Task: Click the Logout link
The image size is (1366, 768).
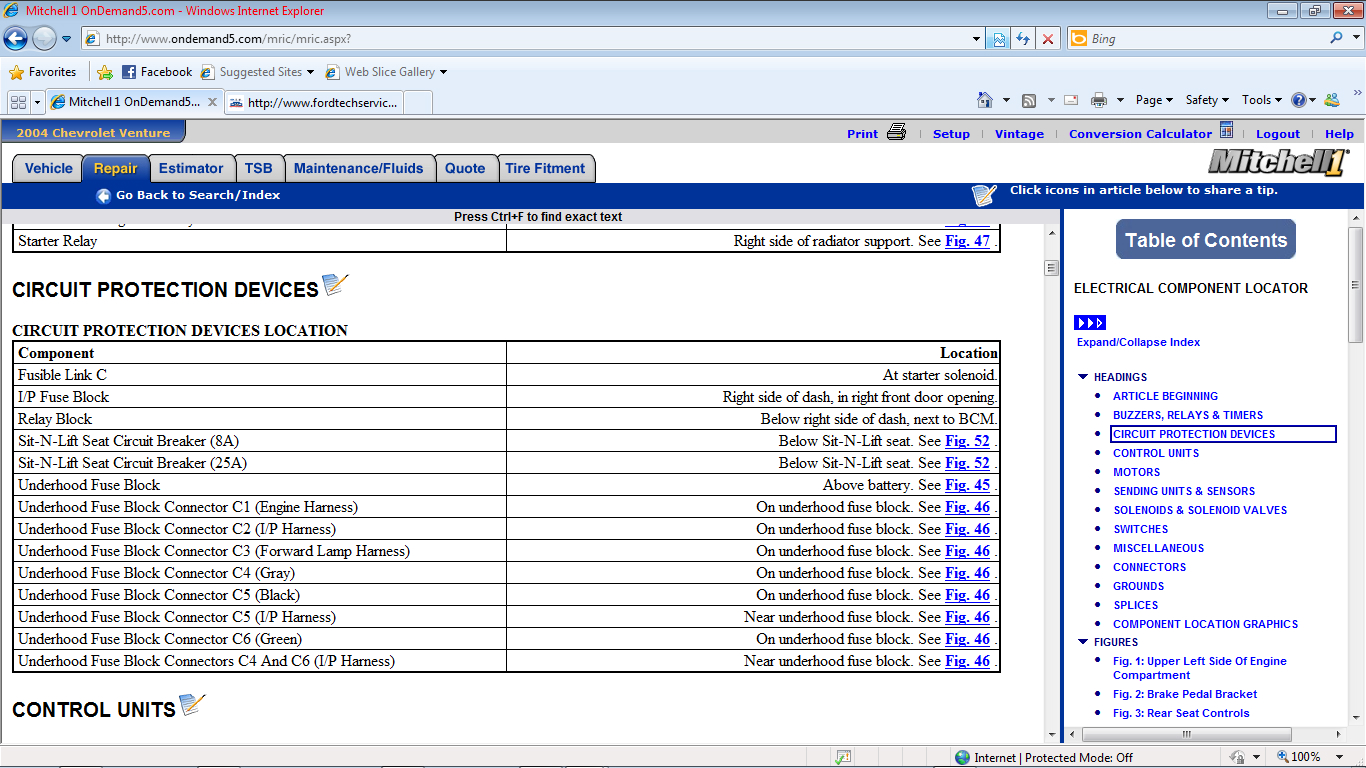Action: tap(1278, 134)
